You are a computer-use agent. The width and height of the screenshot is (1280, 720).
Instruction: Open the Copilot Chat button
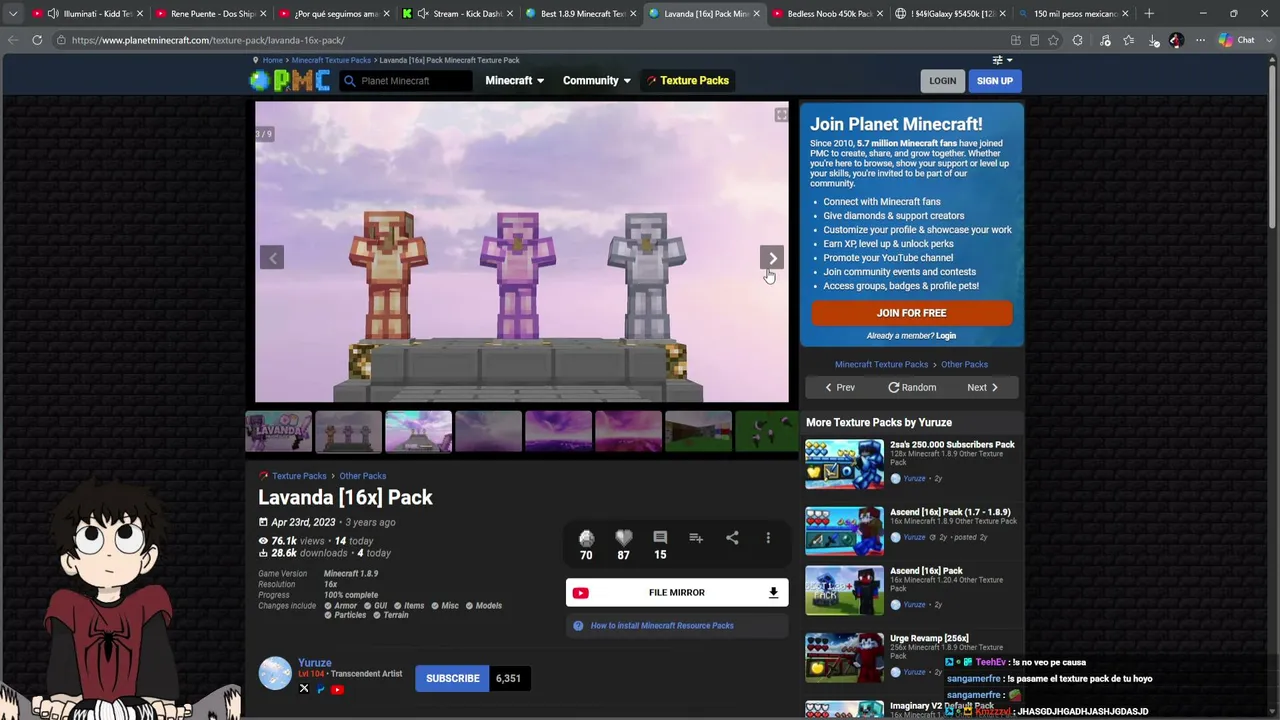(1237, 40)
